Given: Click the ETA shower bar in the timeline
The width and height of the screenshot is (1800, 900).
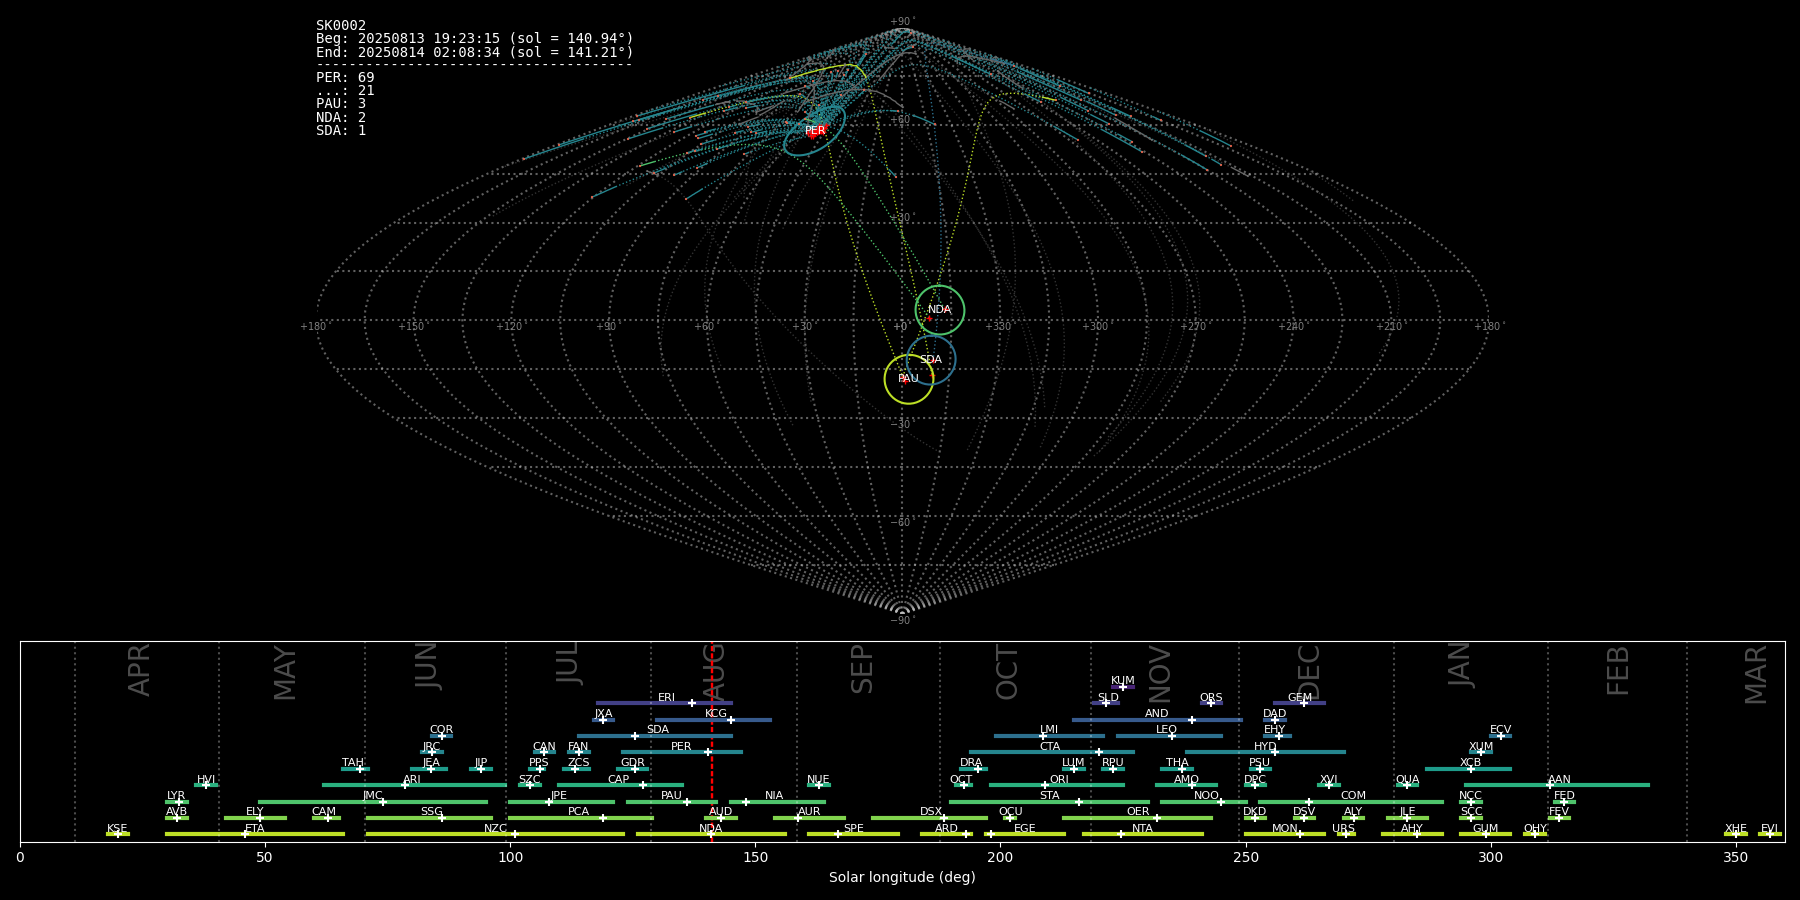Looking at the screenshot, I should 255,834.
